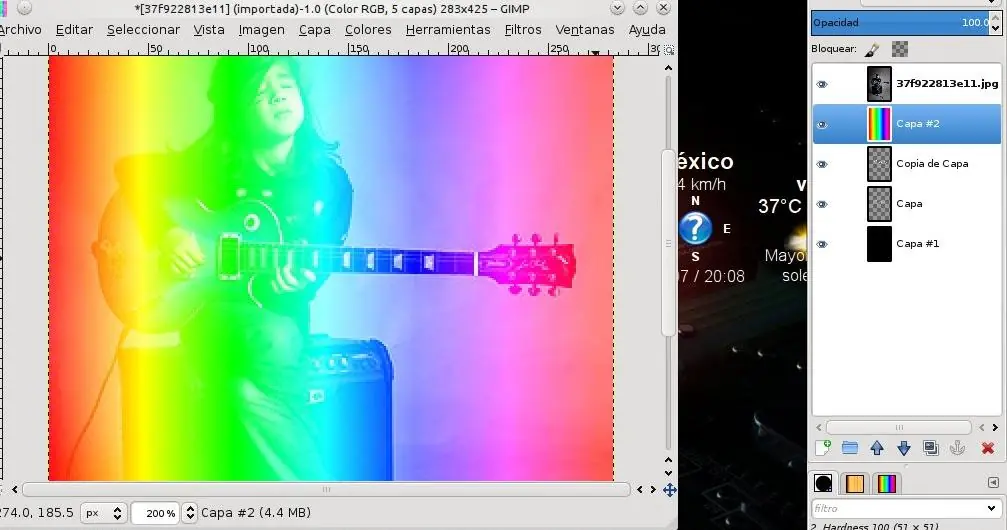Viewport: 1007px width, 530px height.
Task: Click the black thumbnail of Capa #1
Action: click(x=879, y=243)
